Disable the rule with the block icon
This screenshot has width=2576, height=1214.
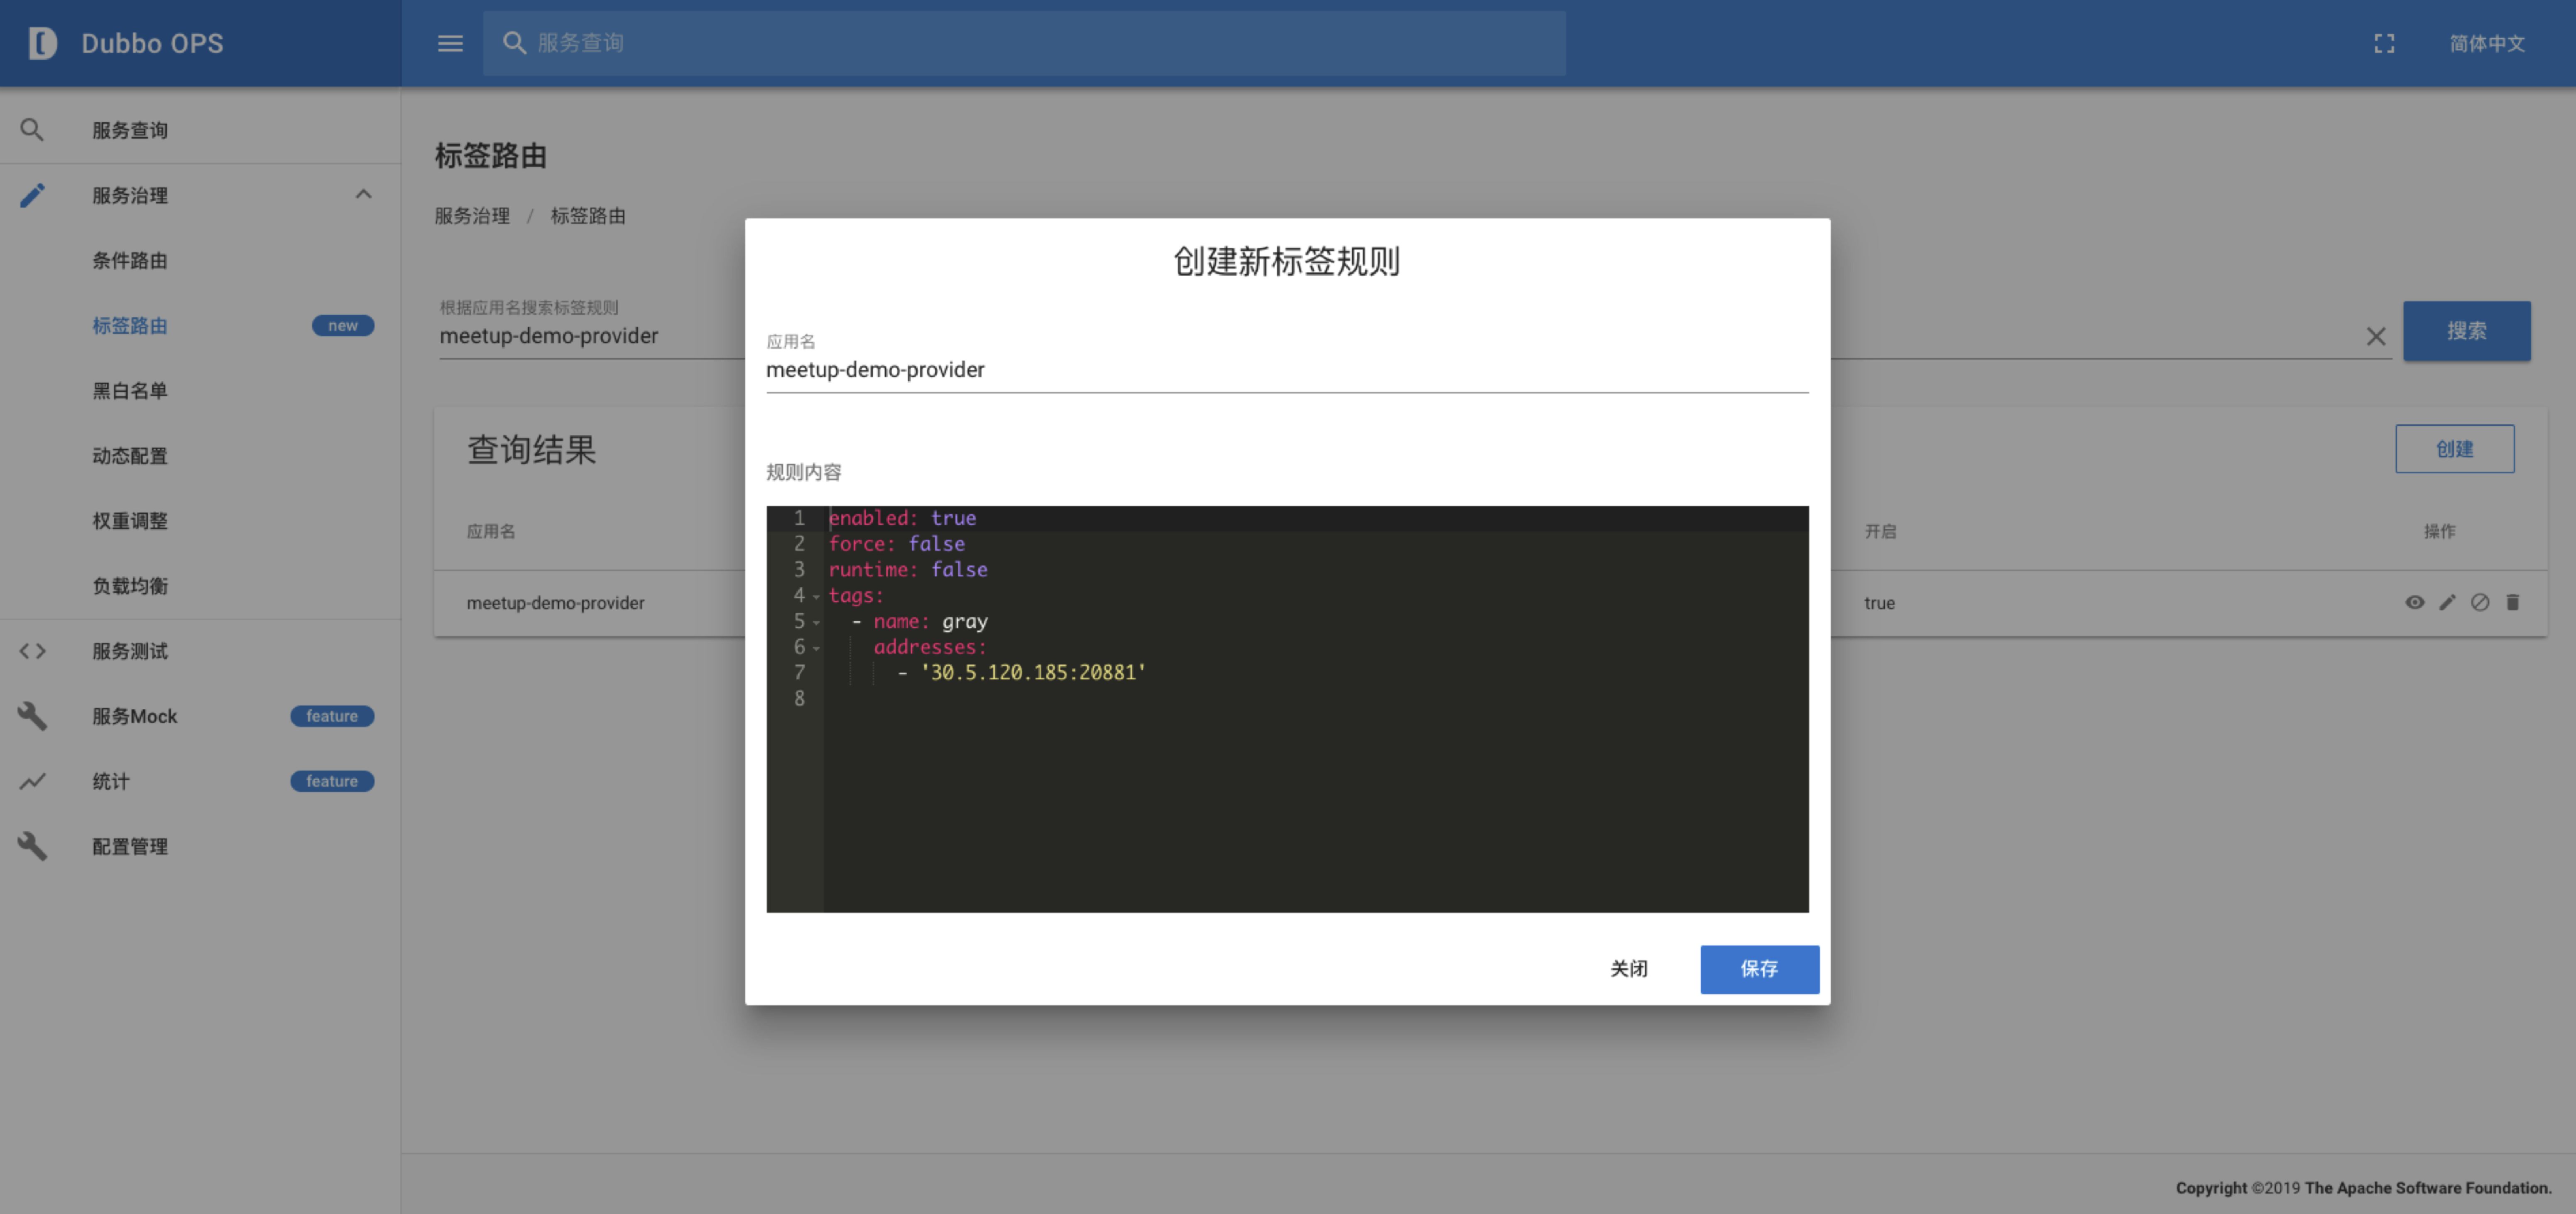(2480, 602)
